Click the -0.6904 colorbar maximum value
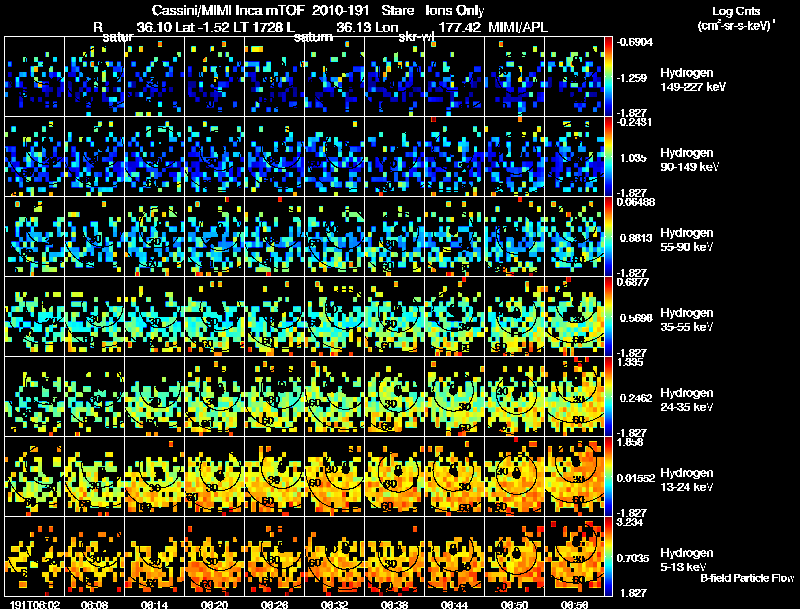This screenshot has width=800, height=609. 635,42
